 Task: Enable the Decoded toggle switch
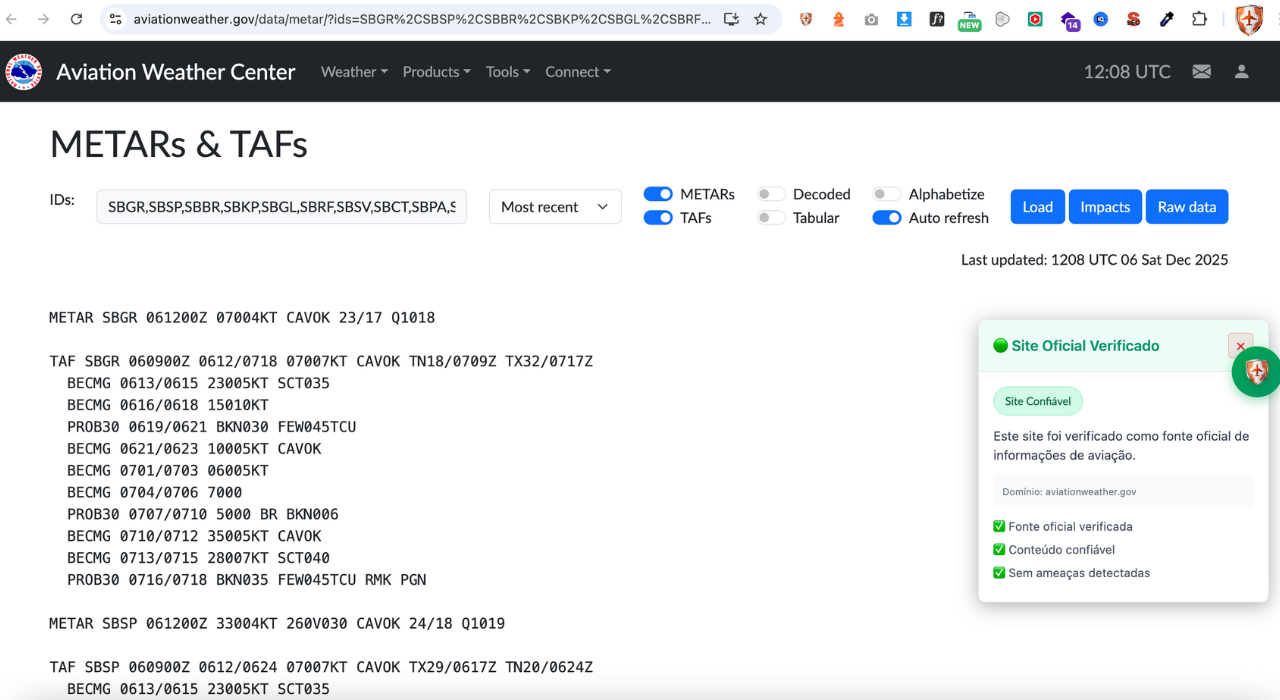(771, 194)
